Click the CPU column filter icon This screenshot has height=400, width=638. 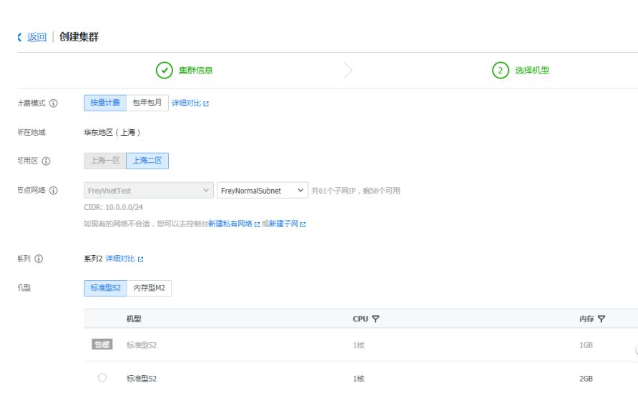376,319
